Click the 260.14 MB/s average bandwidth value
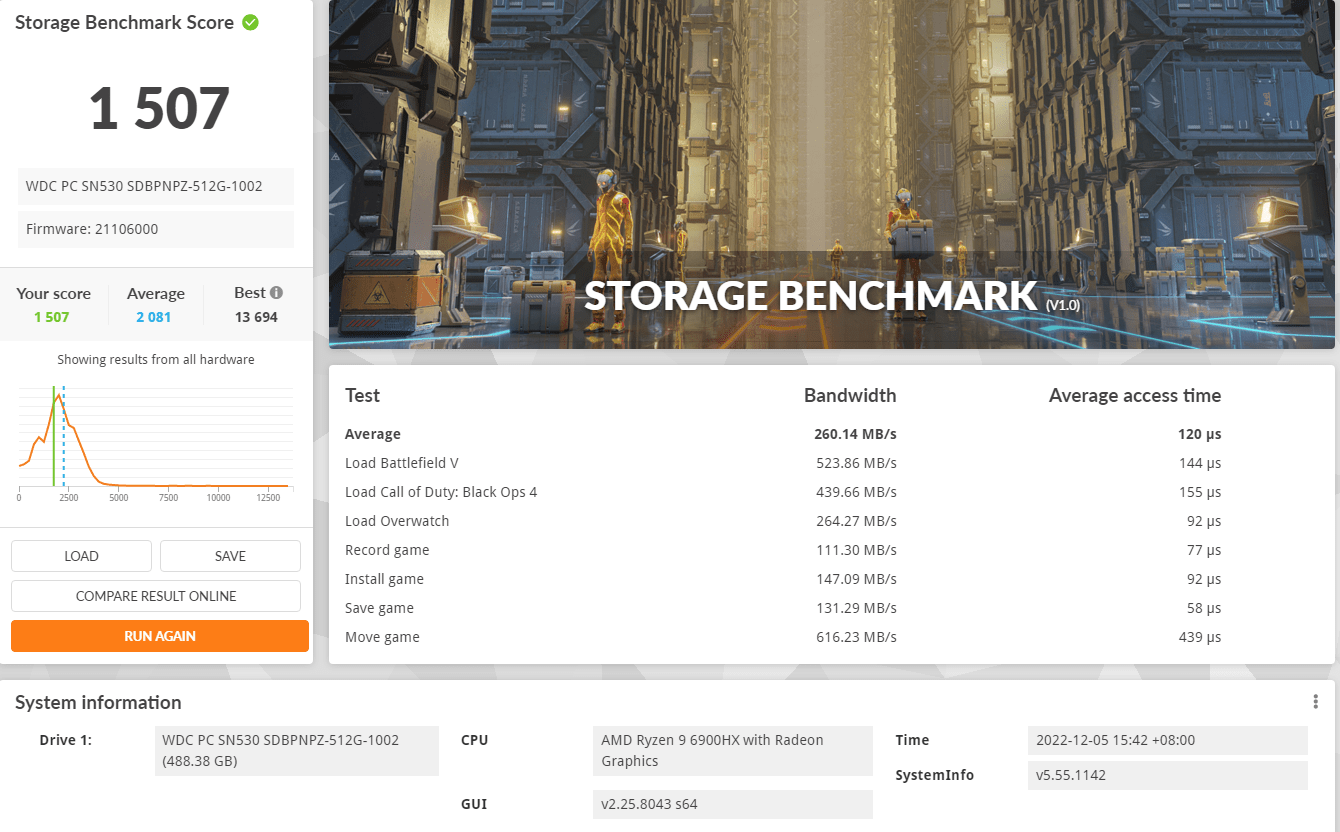This screenshot has width=1340, height=832. (855, 434)
